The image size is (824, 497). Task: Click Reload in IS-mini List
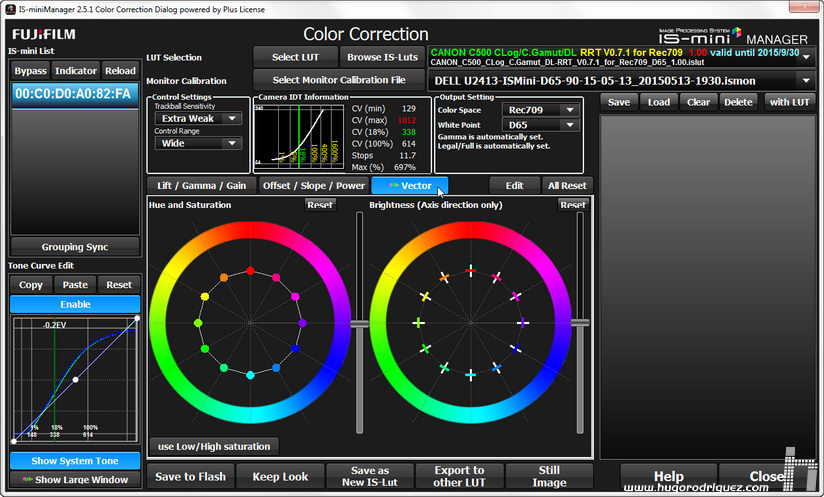pyautogui.click(x=120, y=71)
